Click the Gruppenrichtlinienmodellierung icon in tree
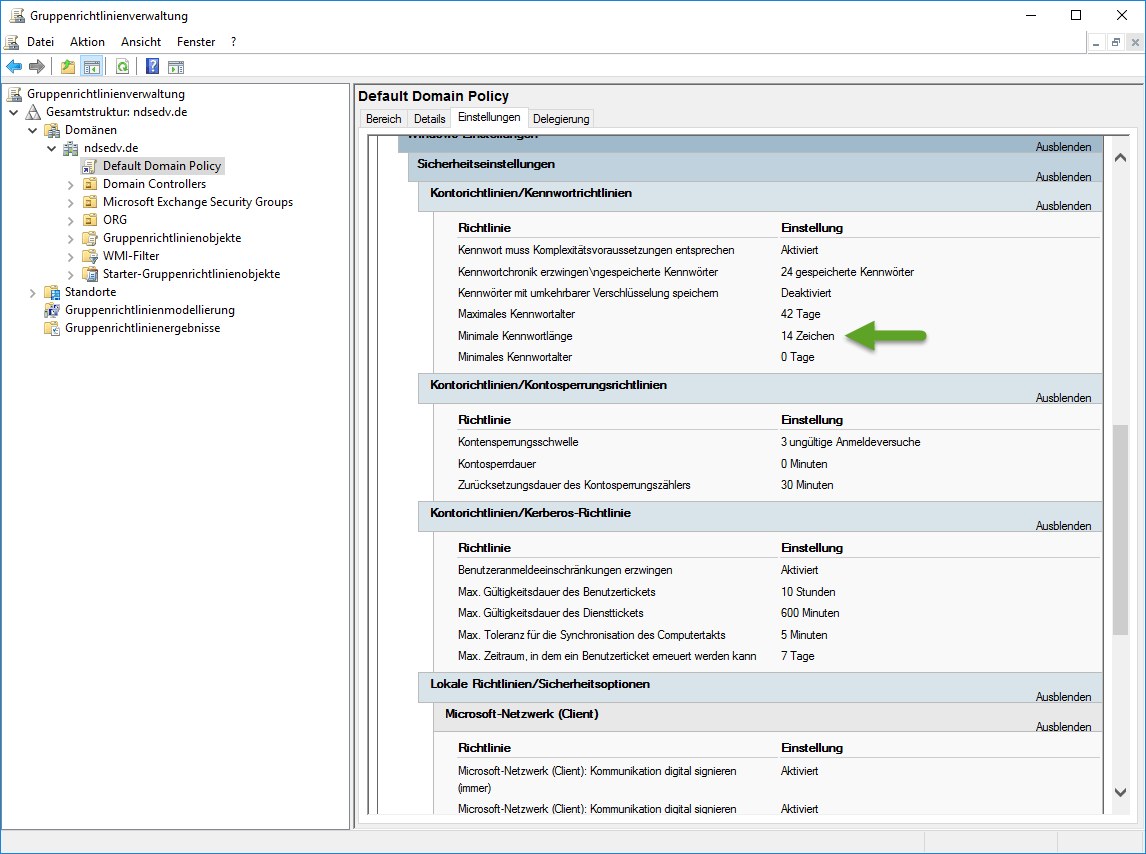The height and width of the screenshot is (854, 1146). [x=52, y=310]
